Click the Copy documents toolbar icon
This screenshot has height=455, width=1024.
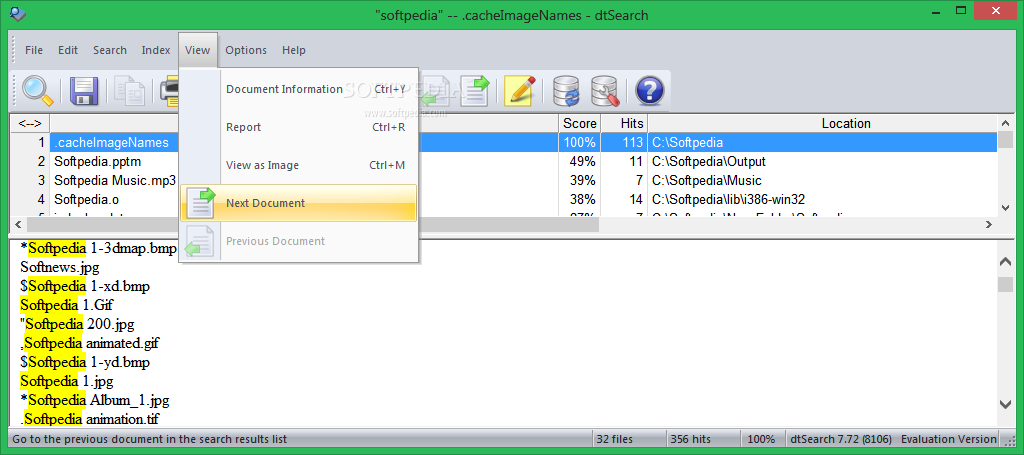(x=129, y=91)
